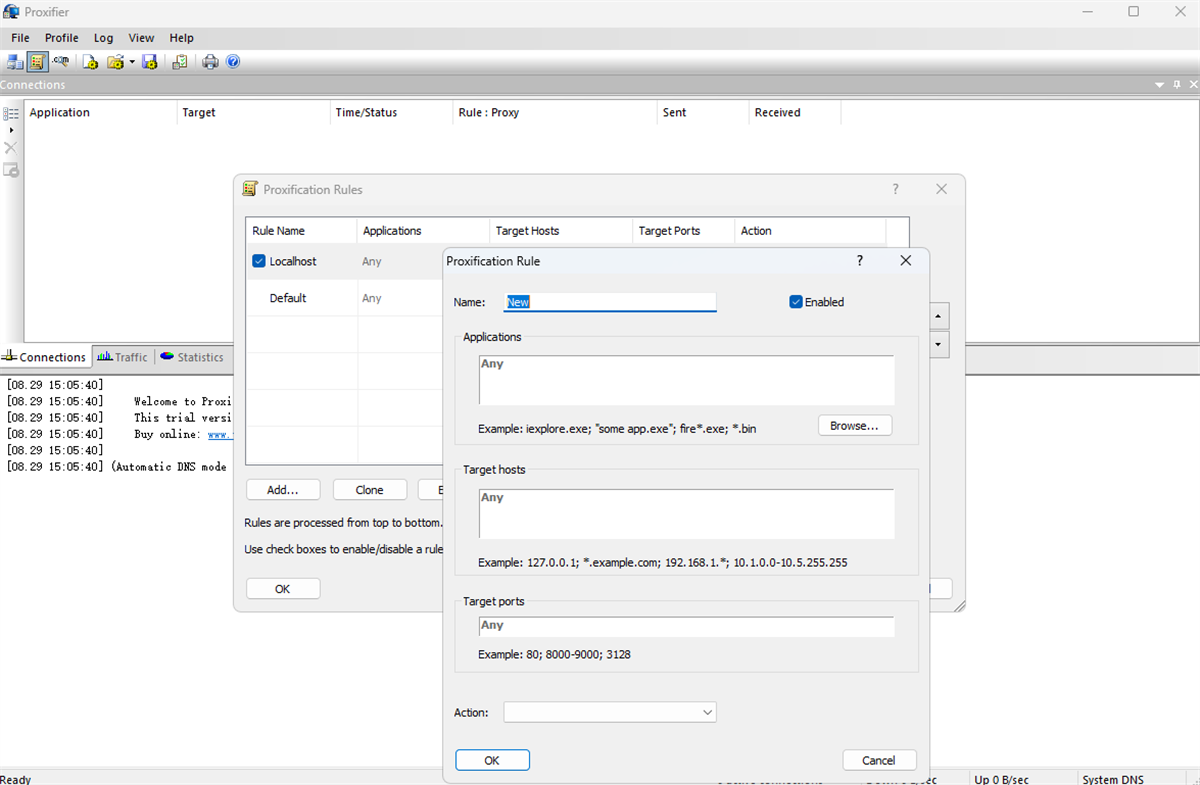Open the Profile menu
1200x785 pixels.
[61, 38]
